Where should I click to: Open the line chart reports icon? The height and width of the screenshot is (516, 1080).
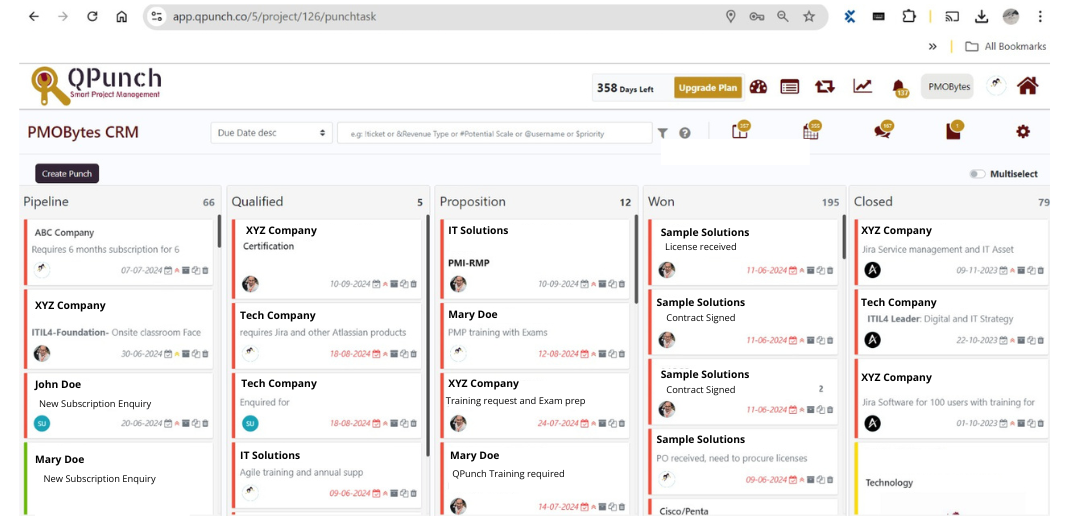(x=862, y=86)
